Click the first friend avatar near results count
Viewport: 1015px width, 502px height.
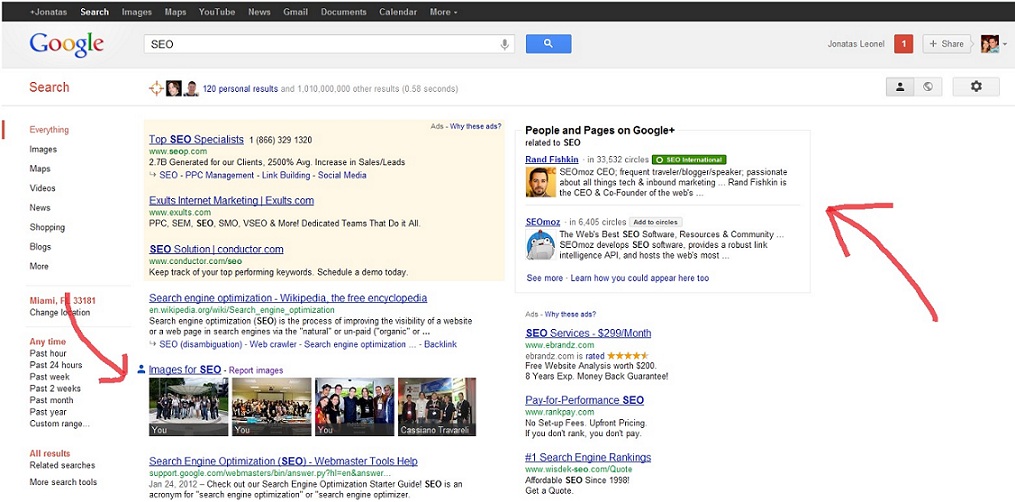click(173, 89)
